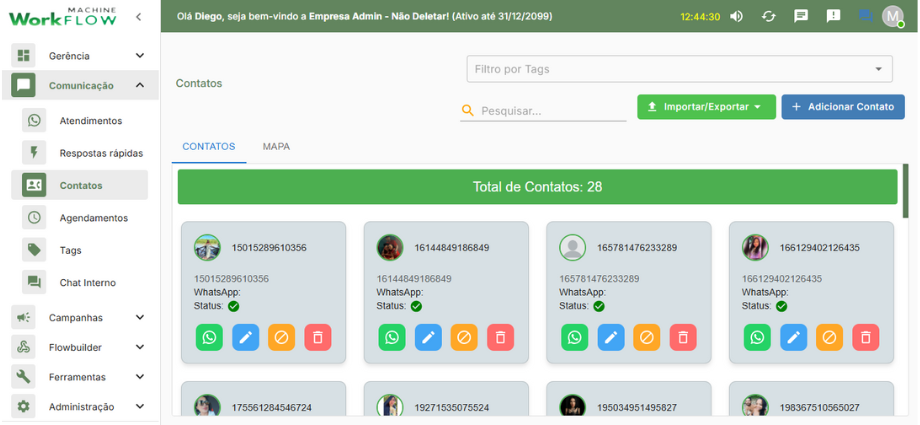The image size is (920, 425).
Task: Block contact 15015289610356 with orange icon
Action: pos(282,338)
